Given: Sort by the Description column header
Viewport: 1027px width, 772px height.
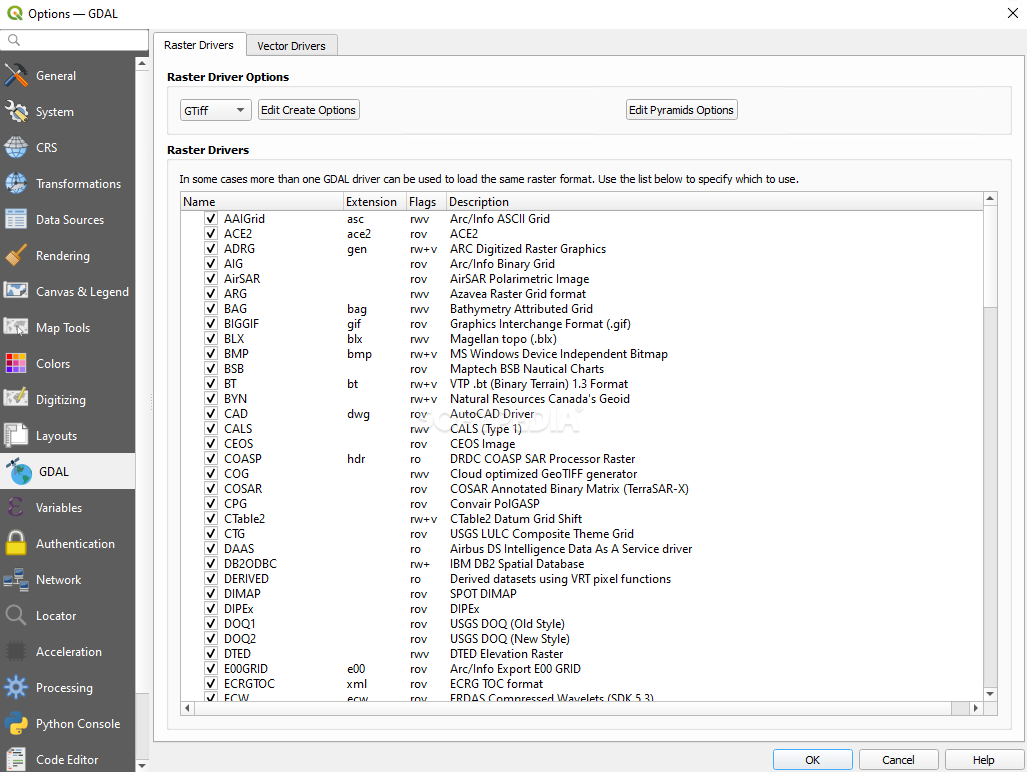Looking at the screenshot, I should [715, 202].
